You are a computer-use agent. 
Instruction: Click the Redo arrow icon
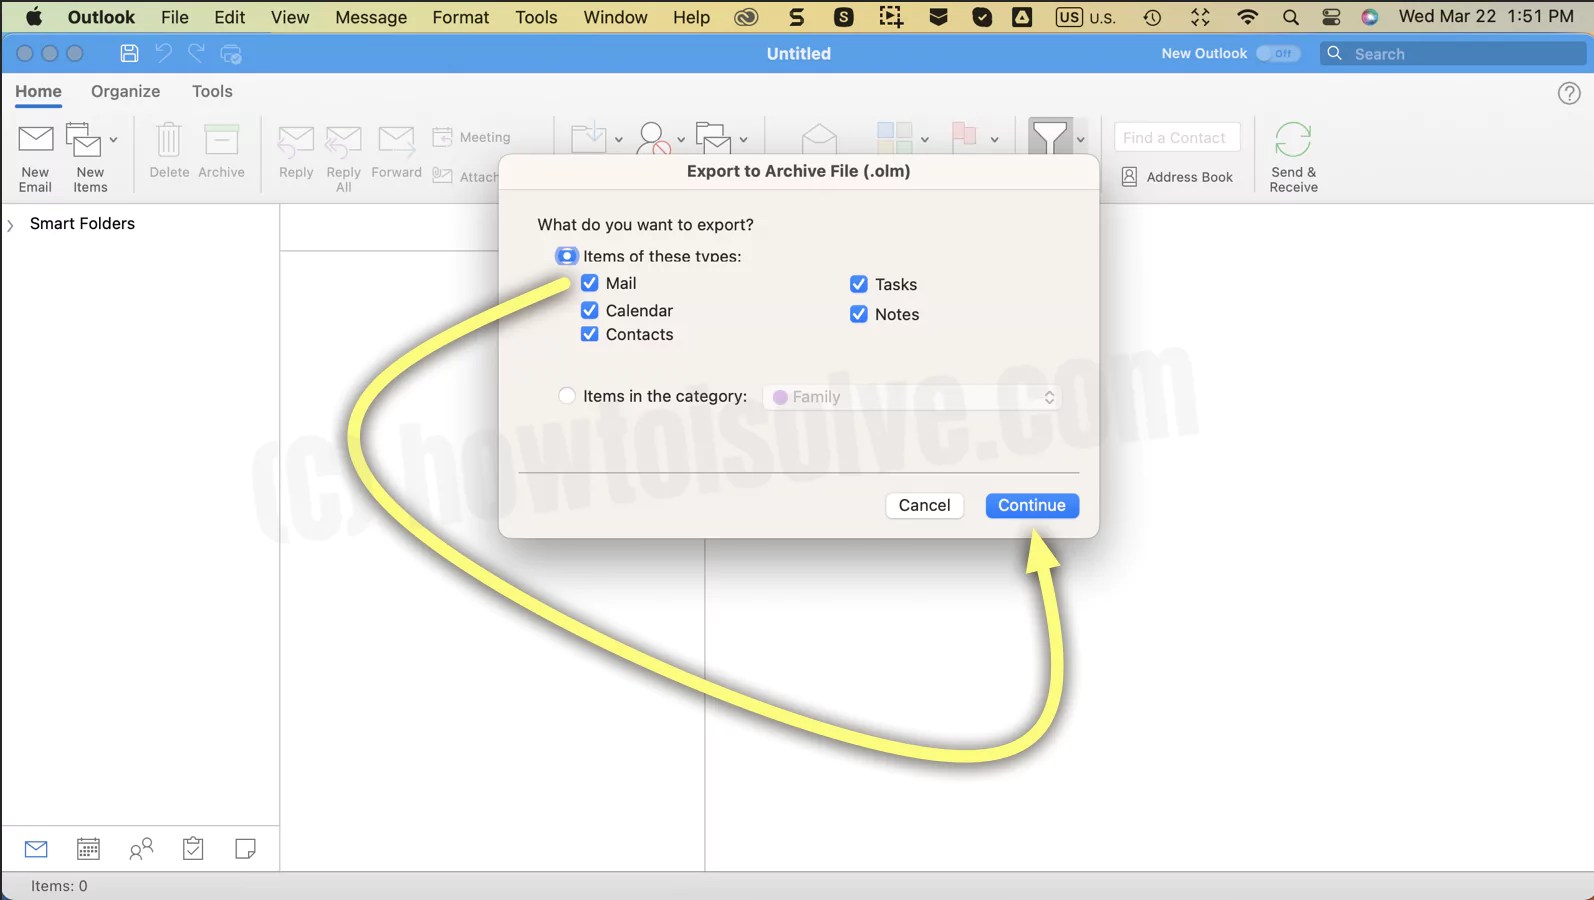[x=197, y=54]
